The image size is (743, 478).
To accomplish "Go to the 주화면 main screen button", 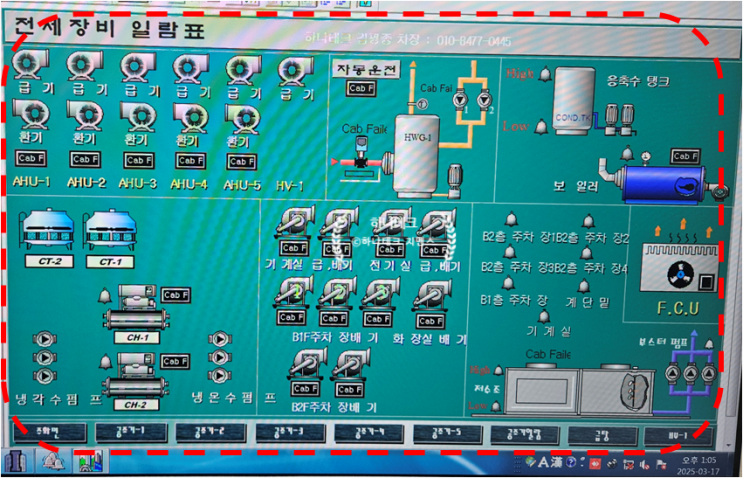I will click(x=50, y=432).
